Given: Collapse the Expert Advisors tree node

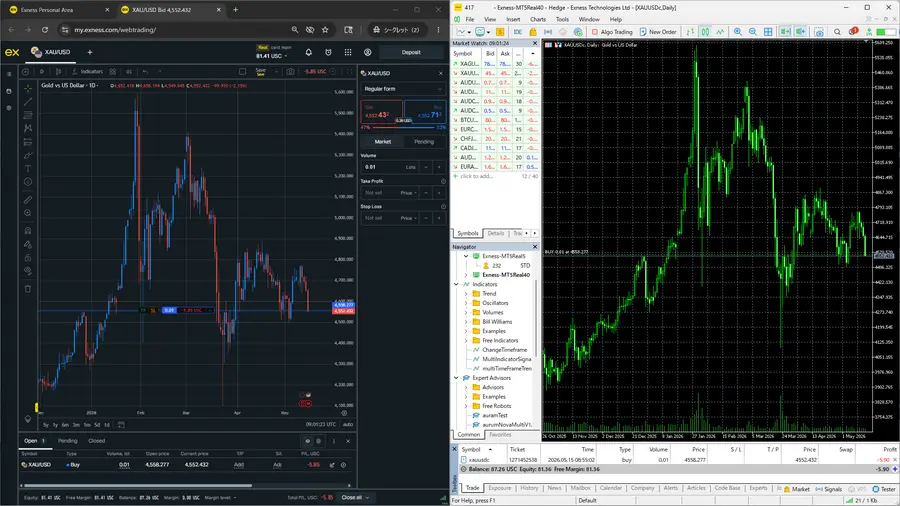Looking at the screenshot, I should pos(457,378).
